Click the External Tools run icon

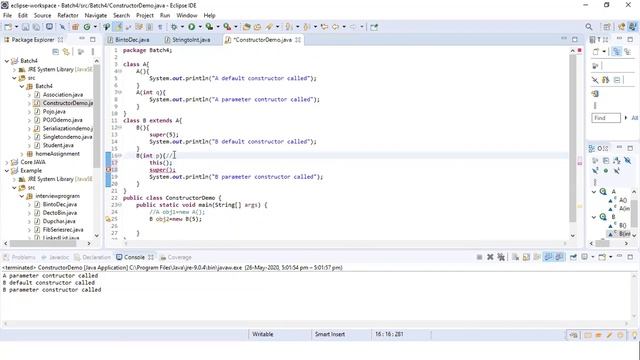[227, 27]
